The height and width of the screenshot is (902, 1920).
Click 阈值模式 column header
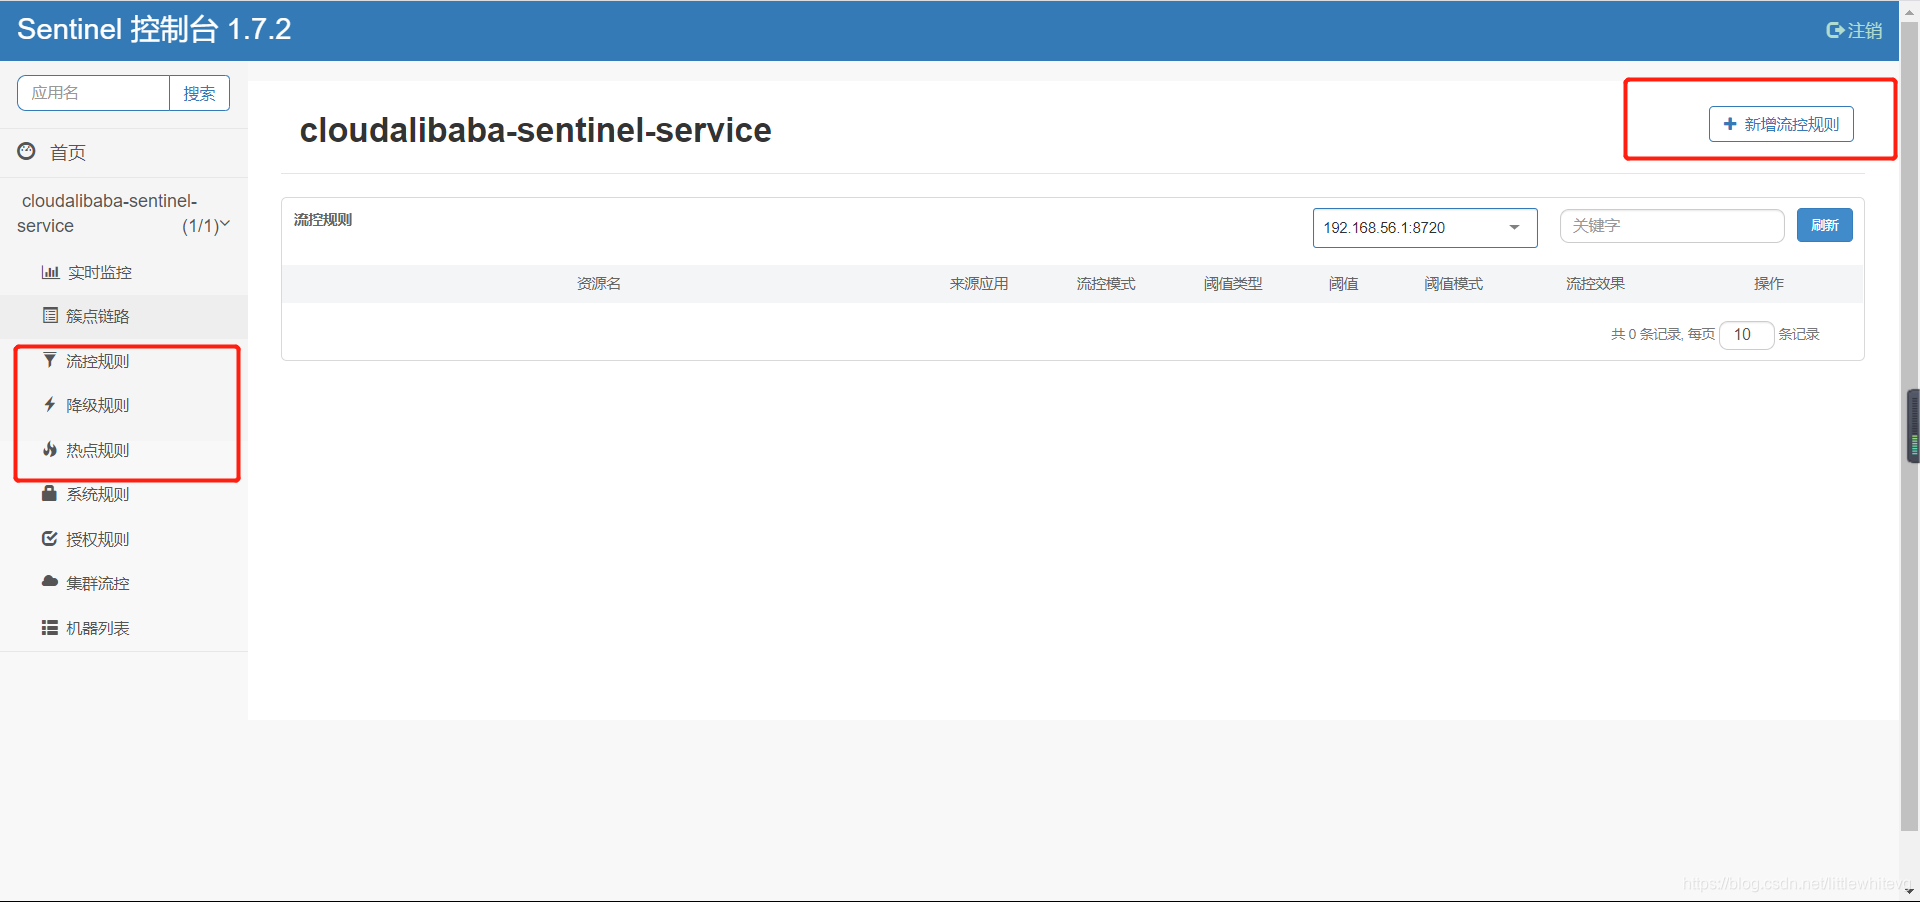pos(1454,284)
